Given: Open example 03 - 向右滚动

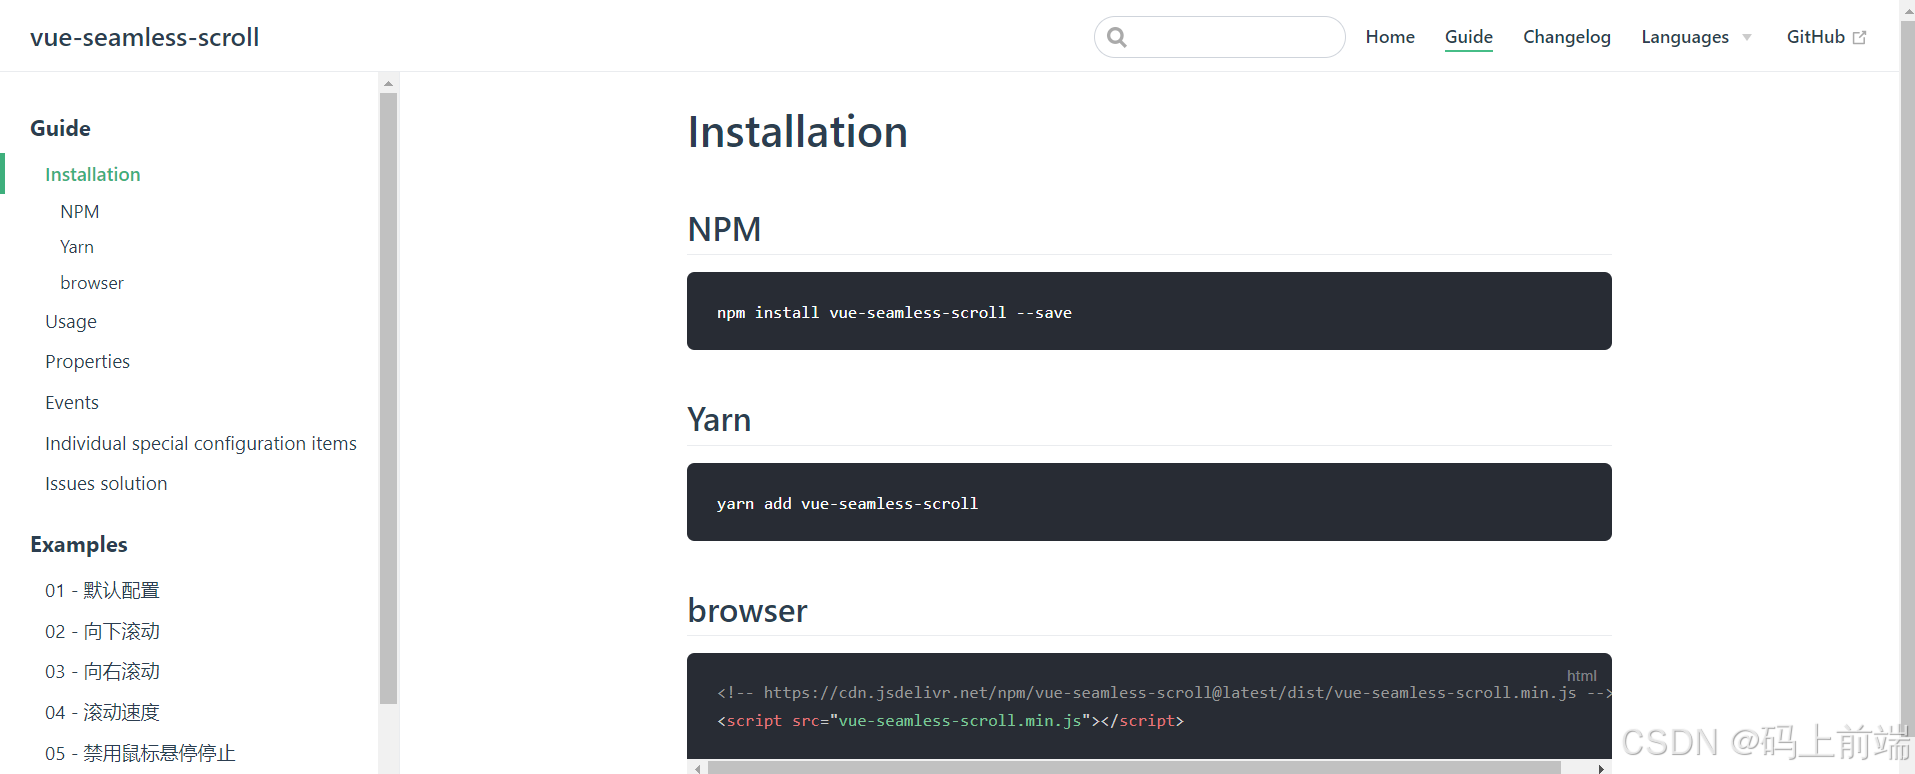Looking at the screenshot, I should click(102, 672).
